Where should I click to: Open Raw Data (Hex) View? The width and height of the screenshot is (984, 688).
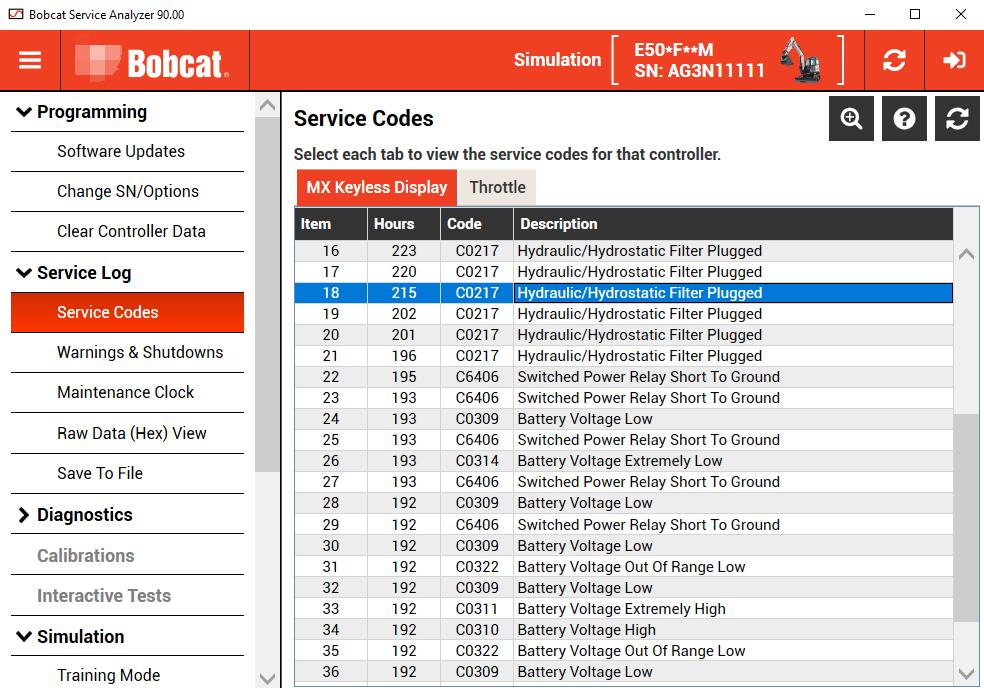point(127,433)
